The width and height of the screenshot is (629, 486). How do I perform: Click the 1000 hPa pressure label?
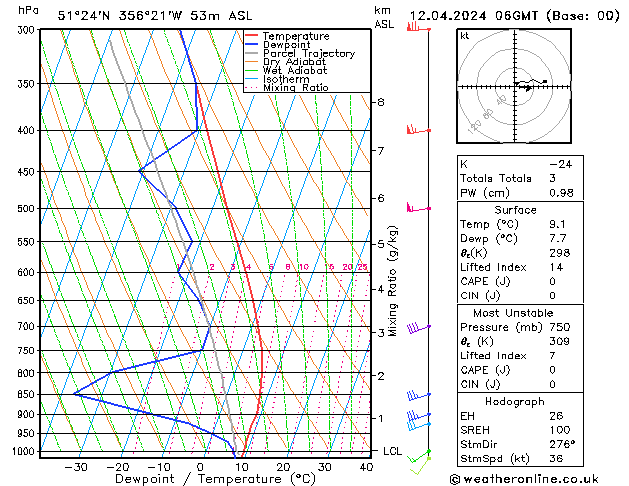point(26,452)
